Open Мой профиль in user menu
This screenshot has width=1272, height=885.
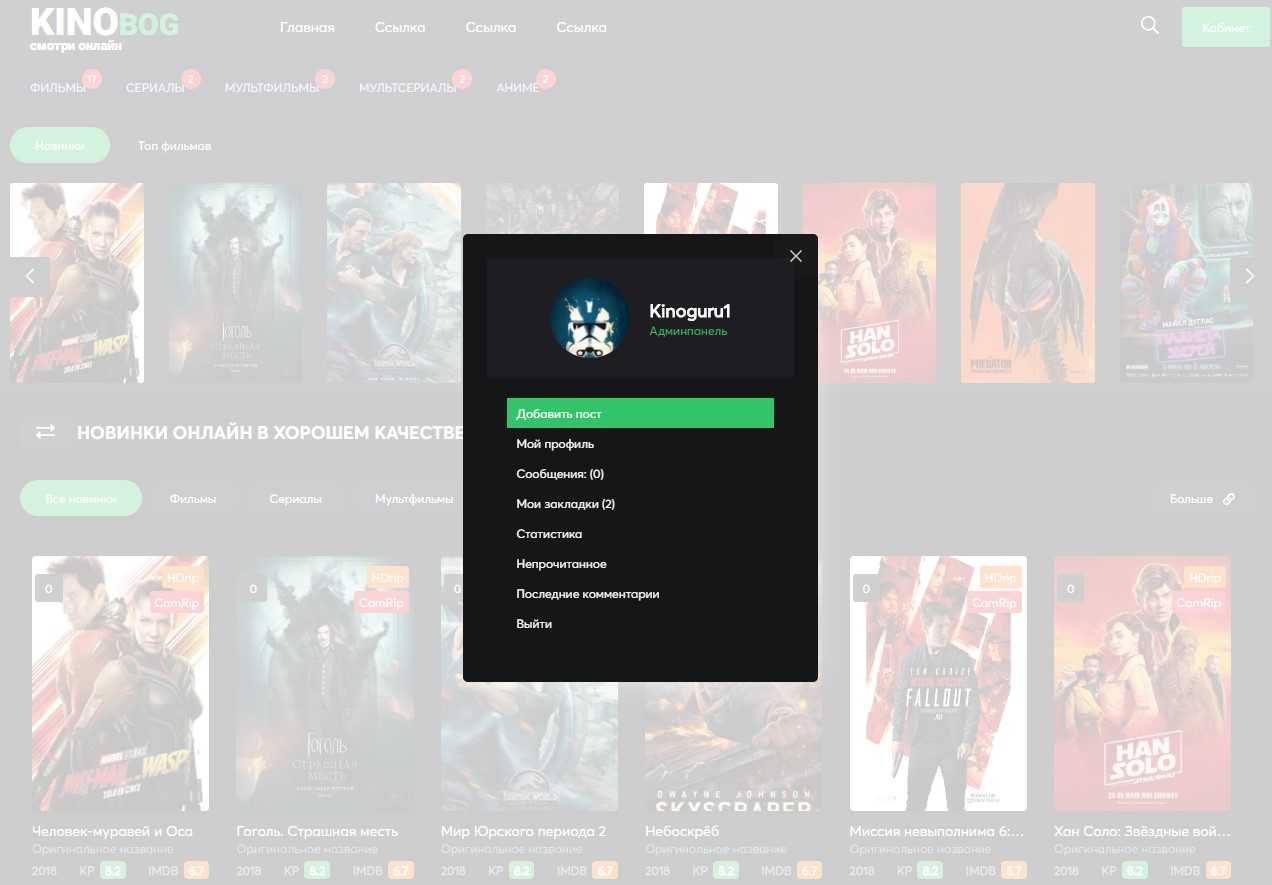(x=555, y=444)
